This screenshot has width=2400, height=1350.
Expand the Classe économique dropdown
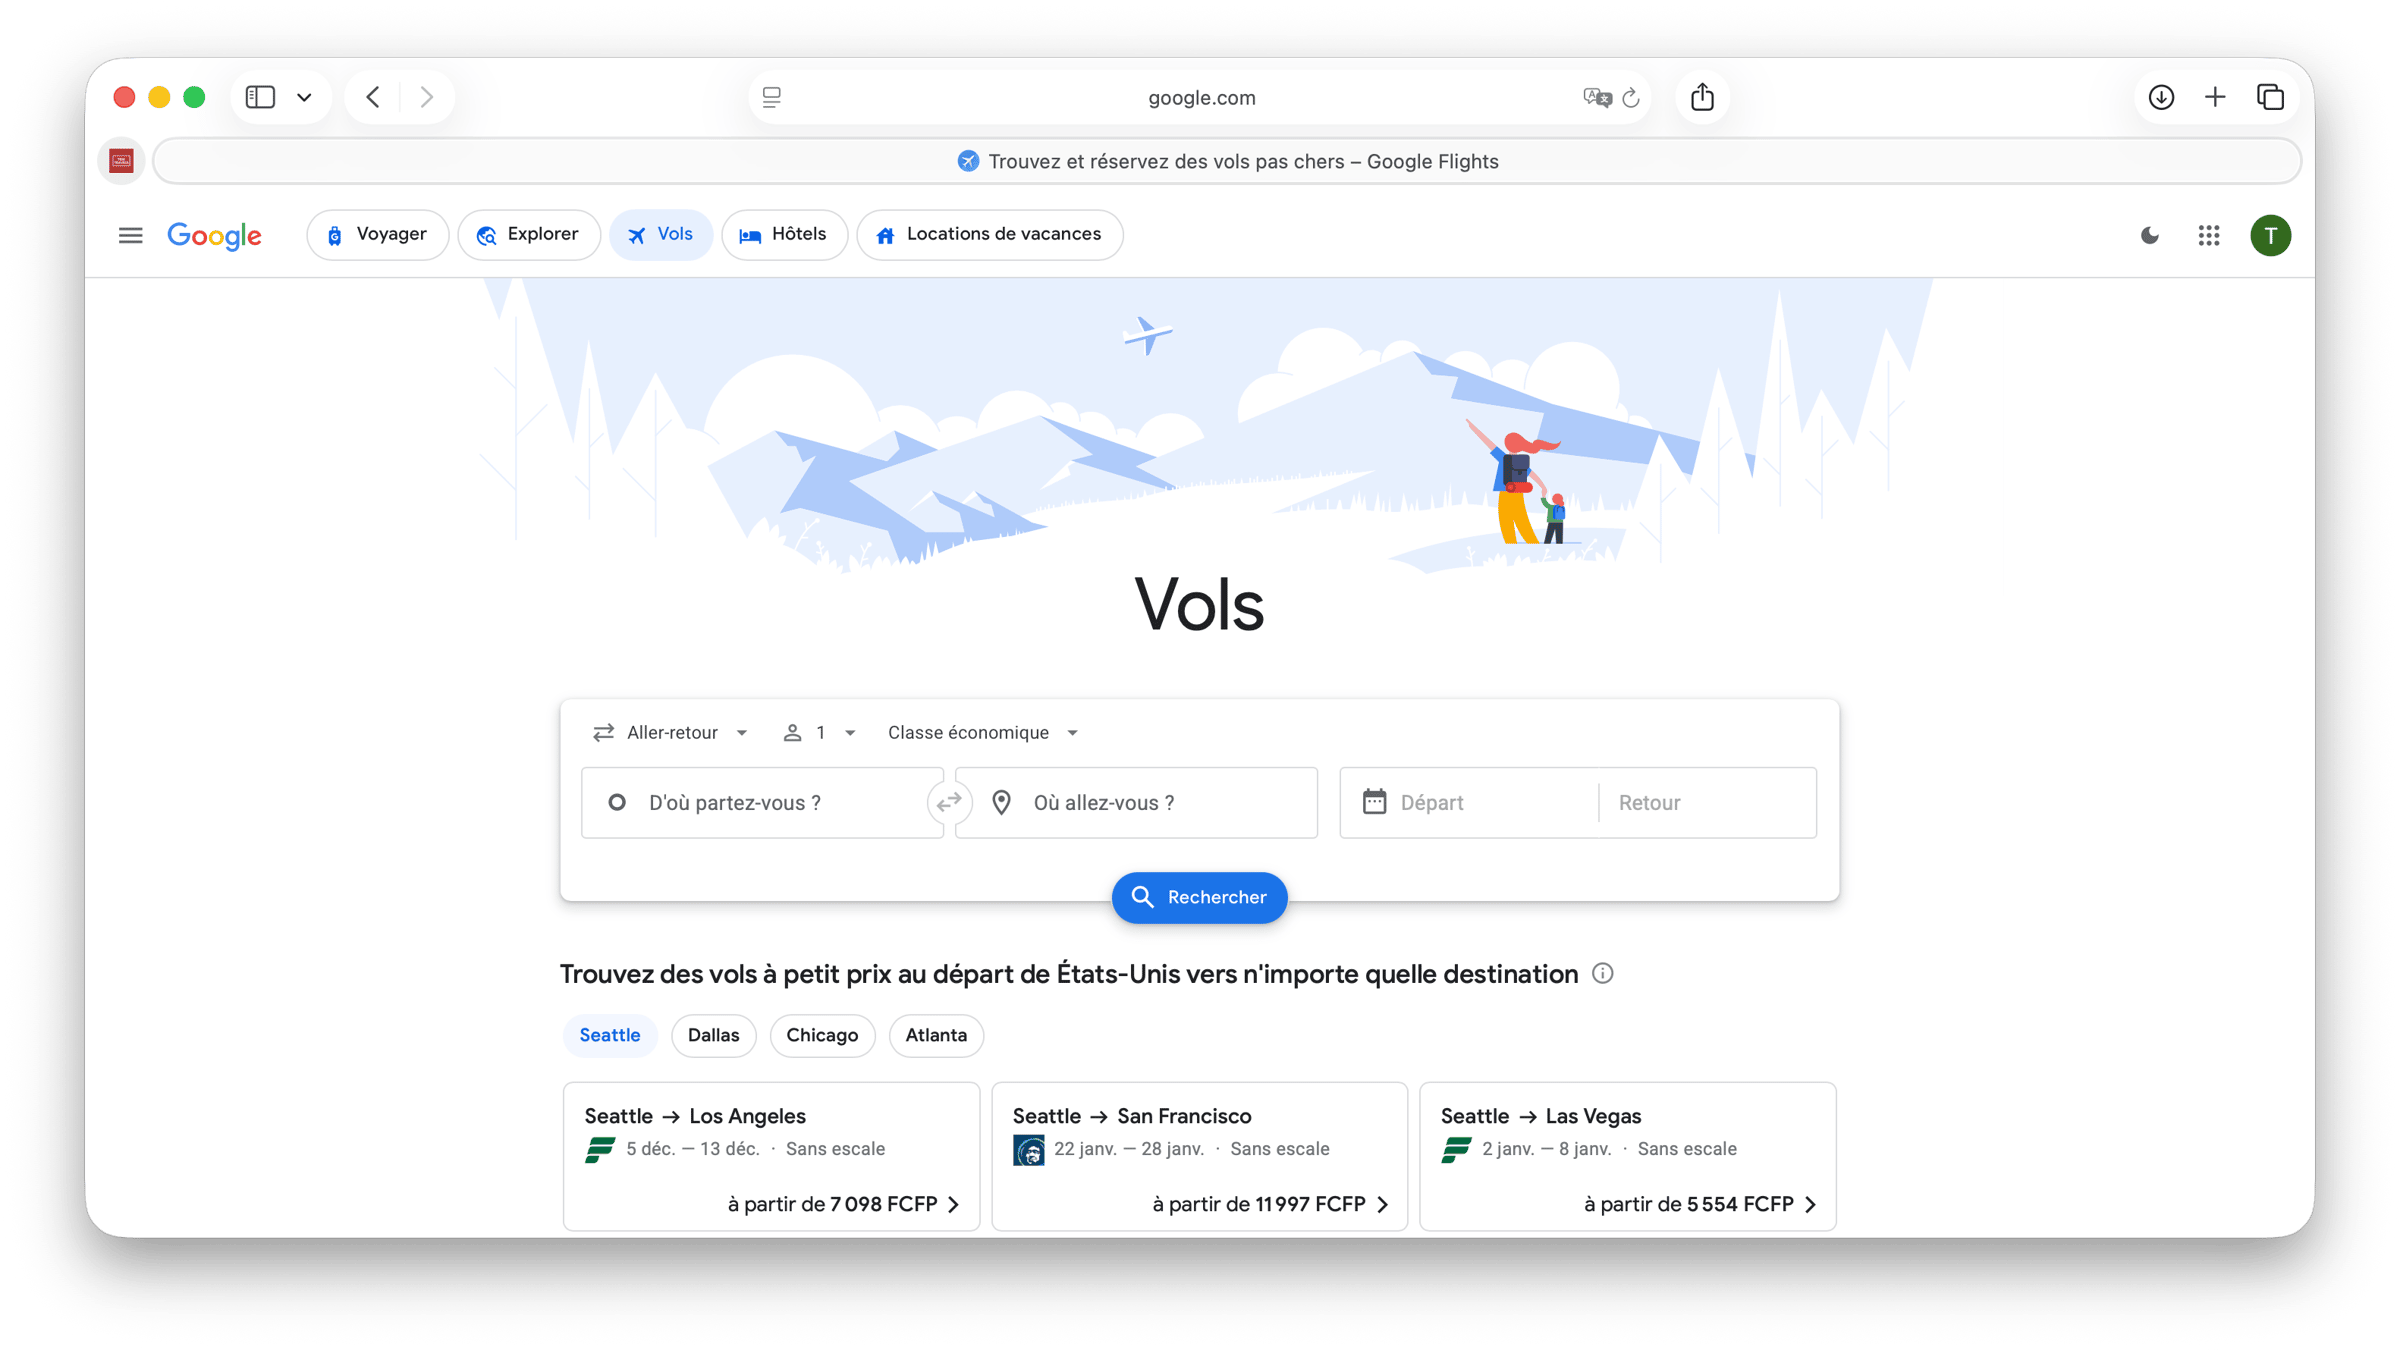point(982,732)
